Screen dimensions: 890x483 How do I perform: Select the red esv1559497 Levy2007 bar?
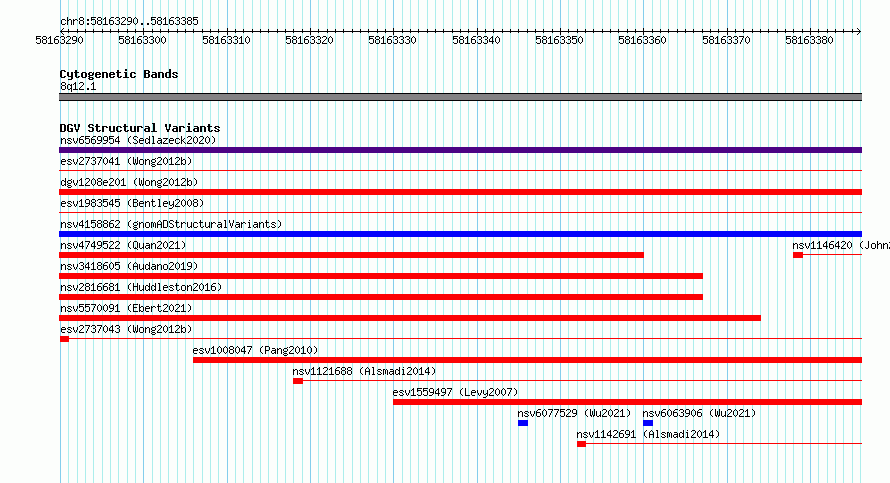coord(627,402)
